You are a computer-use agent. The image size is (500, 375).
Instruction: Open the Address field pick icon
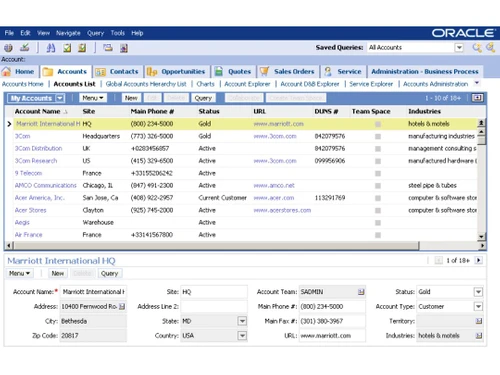[122, 306]
